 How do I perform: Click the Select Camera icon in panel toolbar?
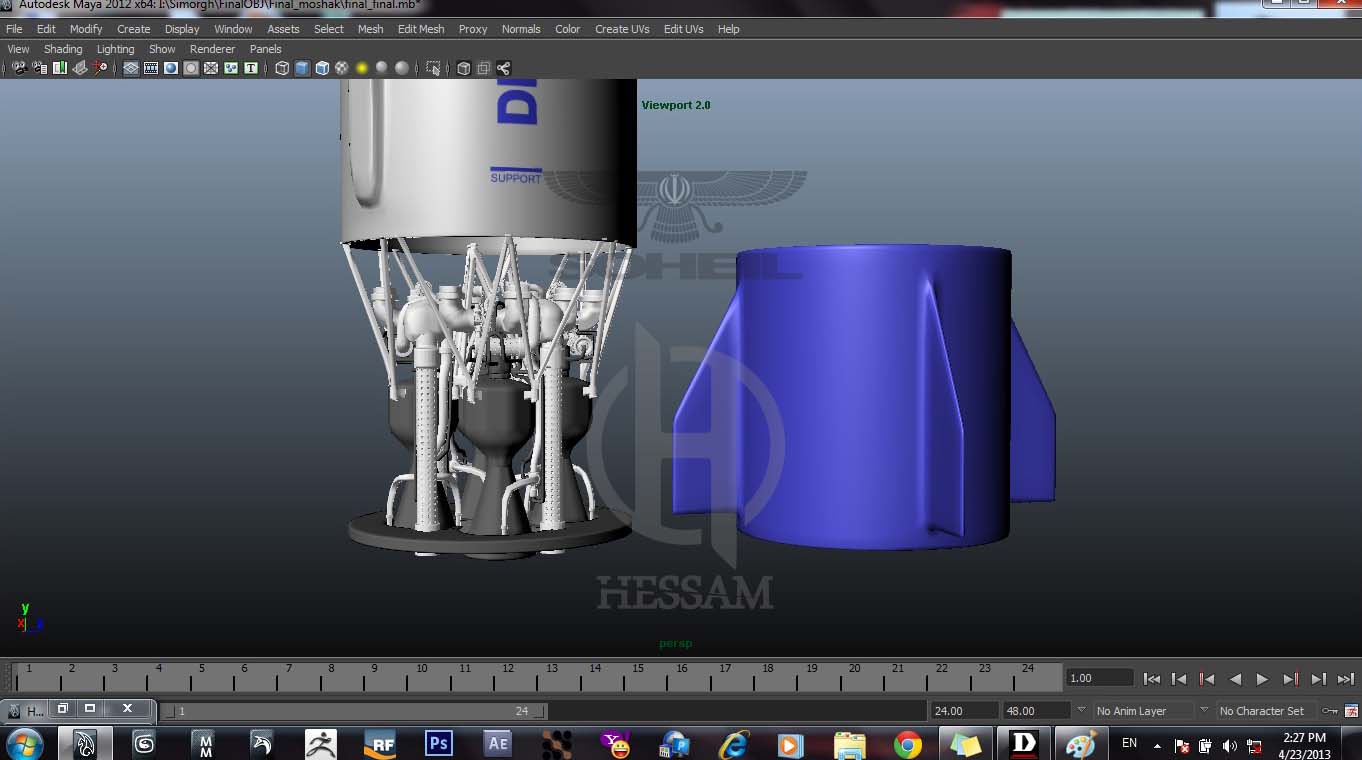point(19,68)
